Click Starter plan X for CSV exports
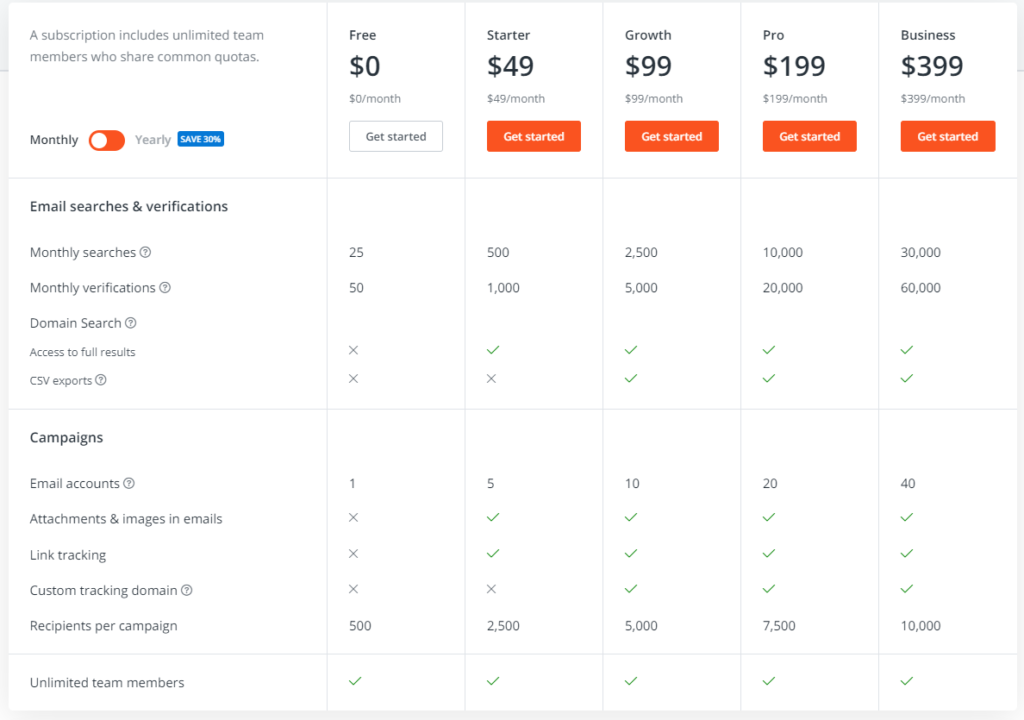Image resolution: width=1024 pixels, height=720 pixels. [491, 378]
